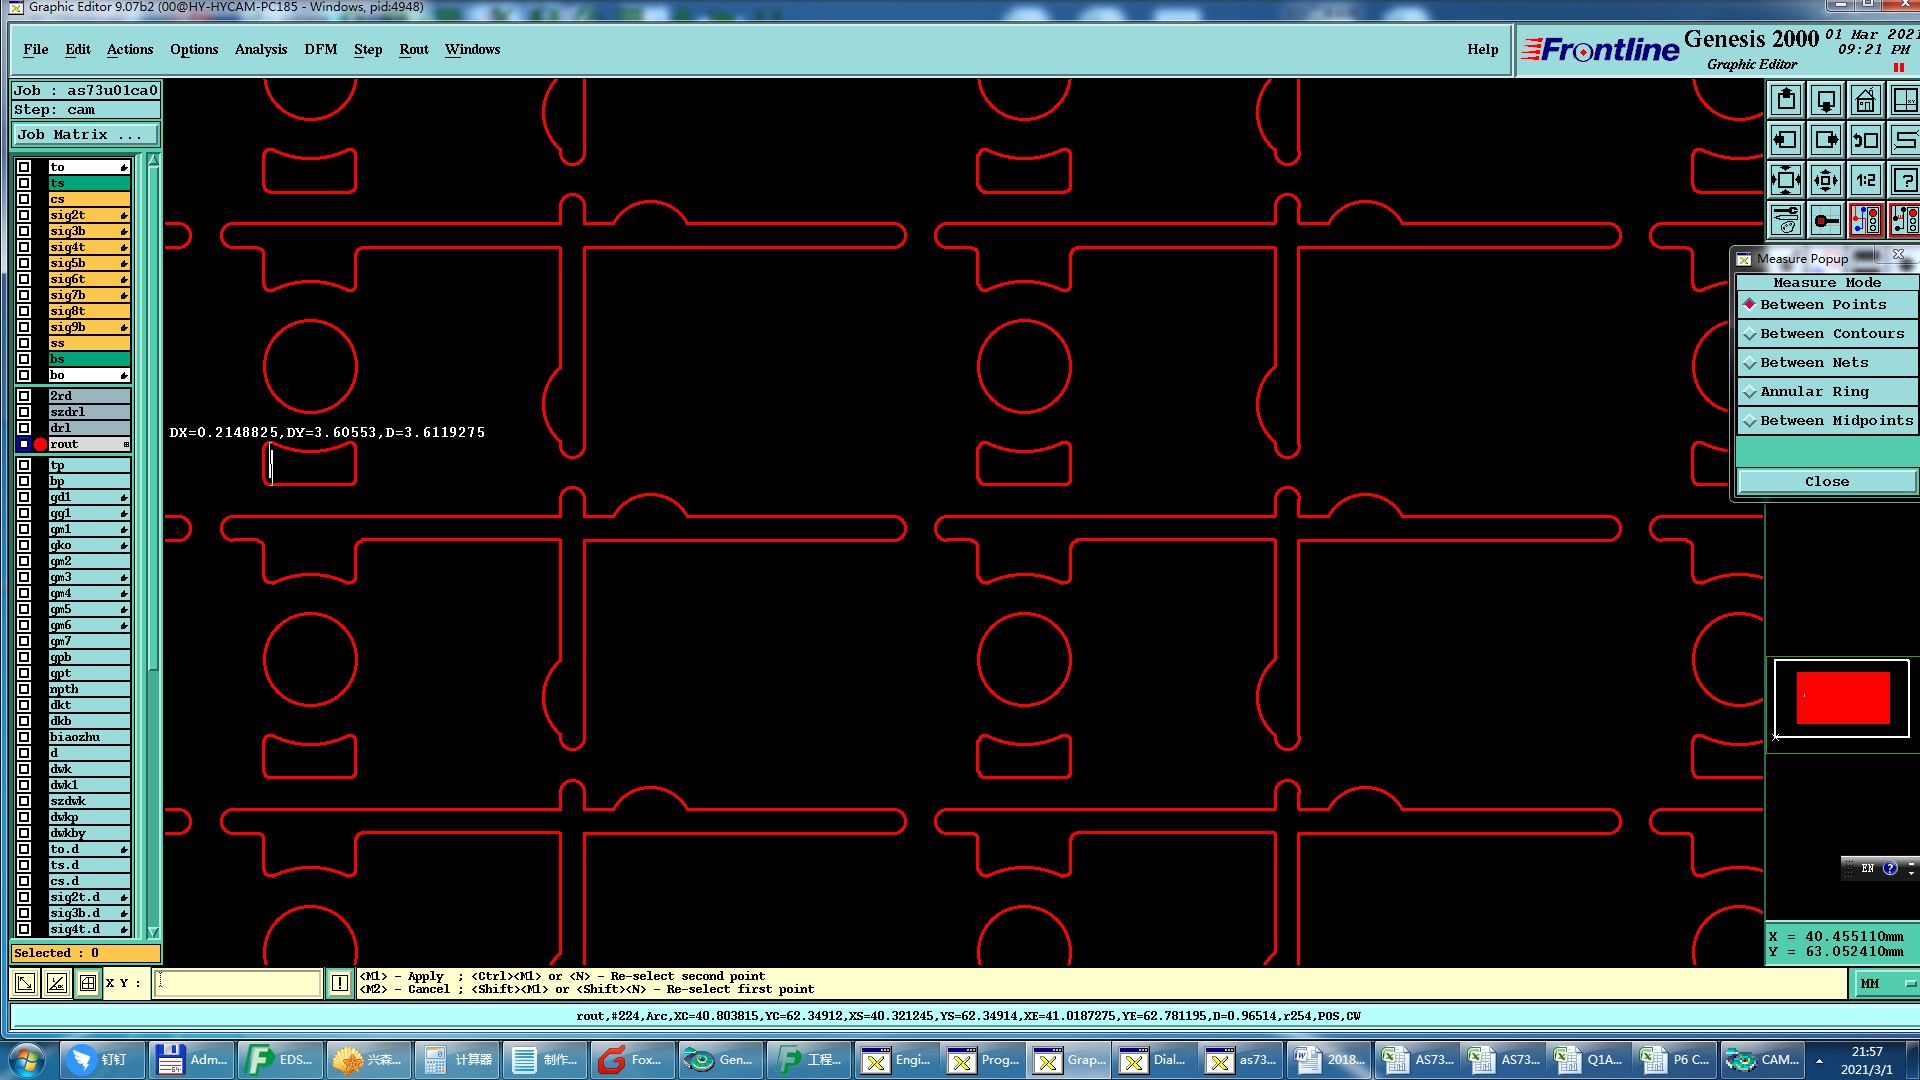Click the wrench and palette settings icon

coord(1786,220)
